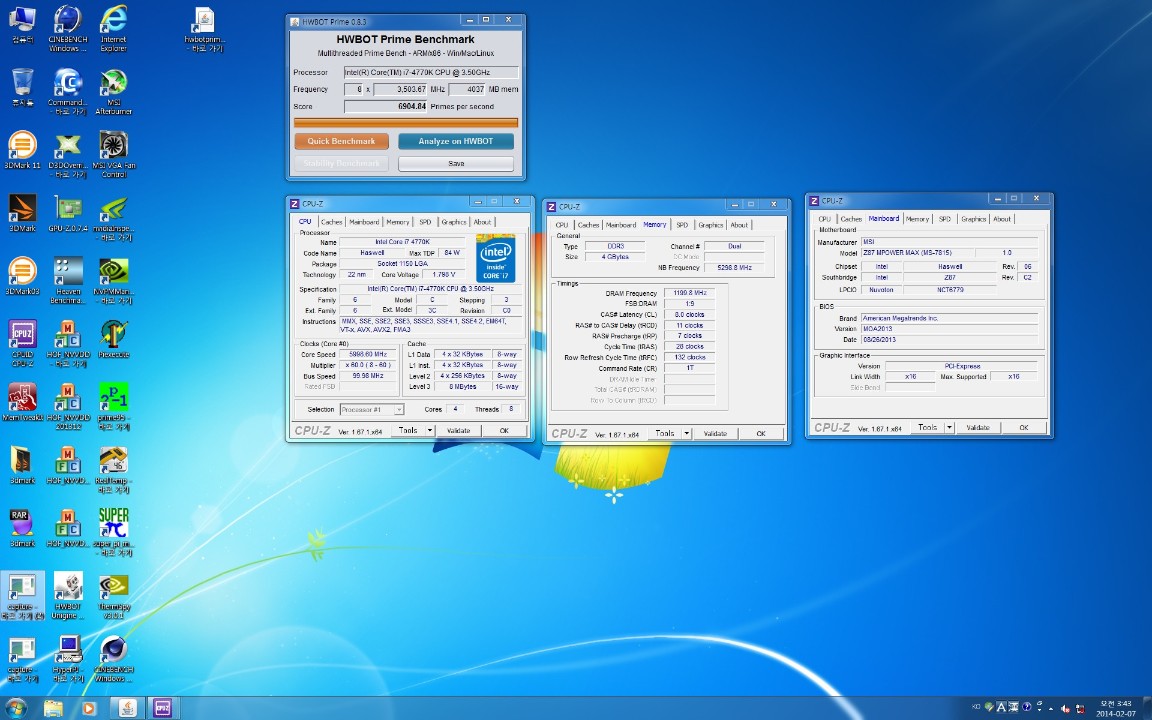
Task: Click Validate in CPU-Z CPU window
Action: click(458, 431)
